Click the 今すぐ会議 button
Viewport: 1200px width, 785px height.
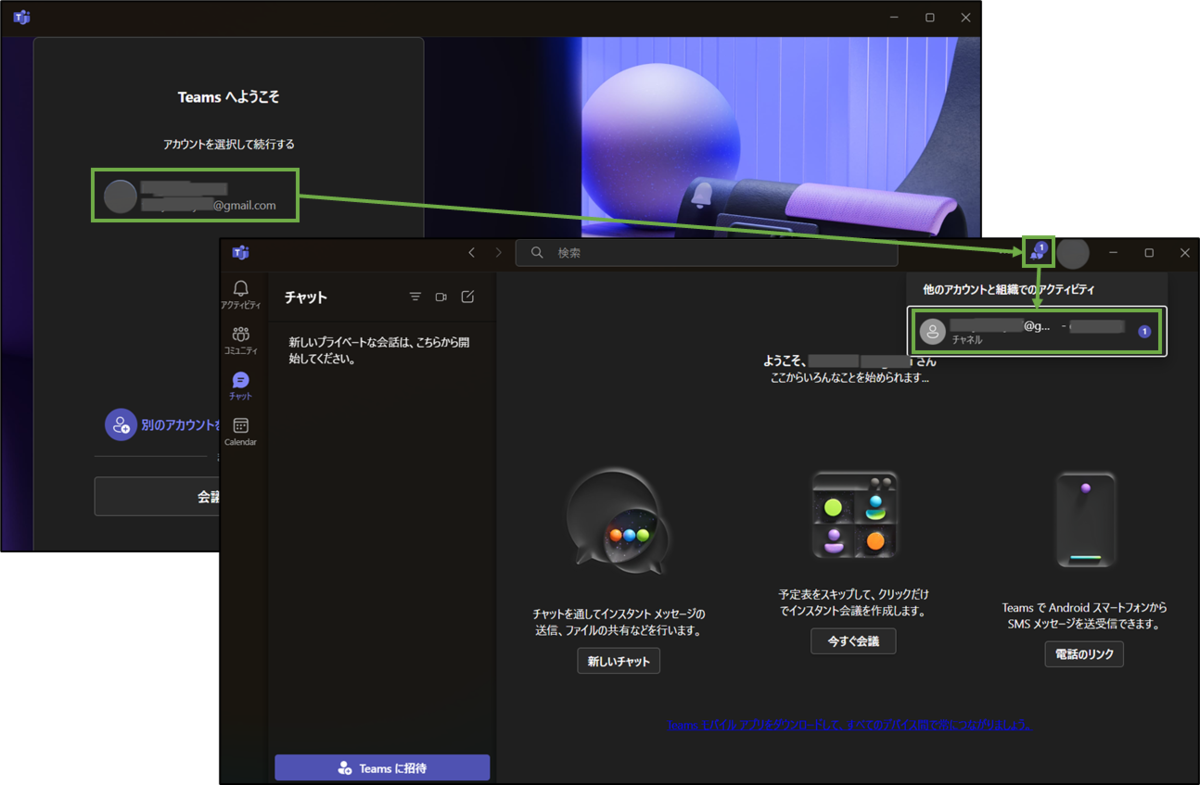click(853, 641)
